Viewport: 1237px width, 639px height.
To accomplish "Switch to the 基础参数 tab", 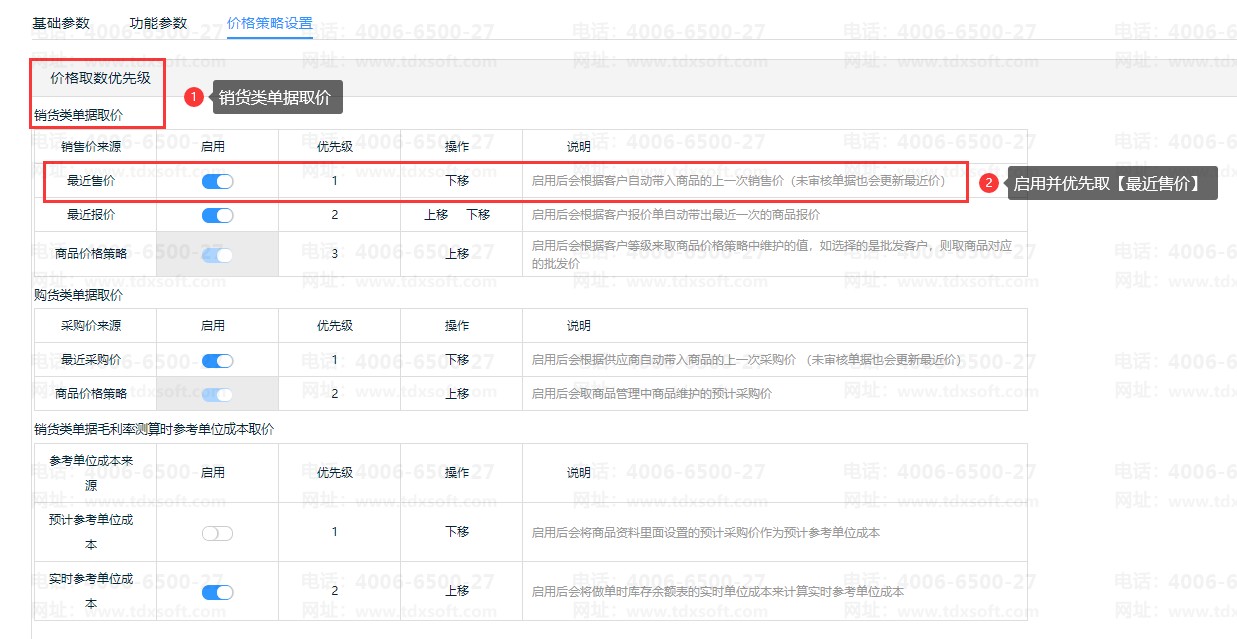I will tap(60, 23).
